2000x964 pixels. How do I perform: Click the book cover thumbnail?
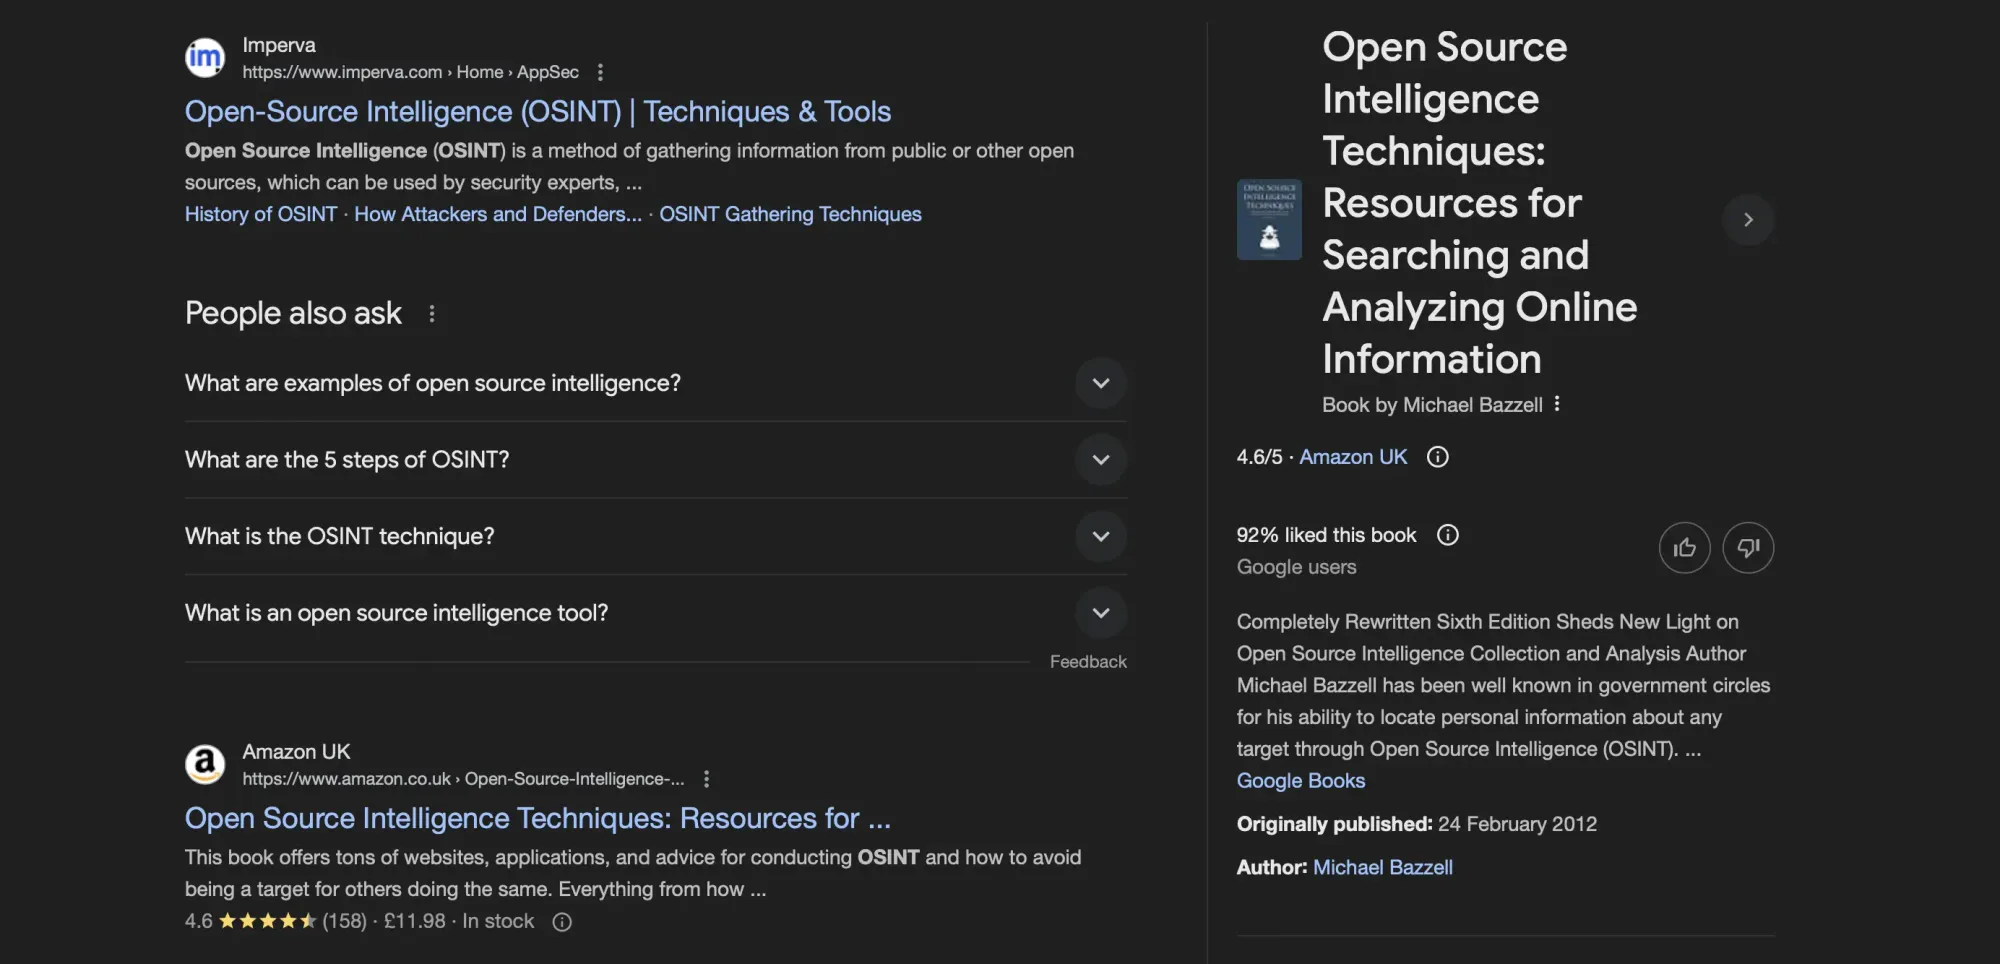[x=1269, y=219]
